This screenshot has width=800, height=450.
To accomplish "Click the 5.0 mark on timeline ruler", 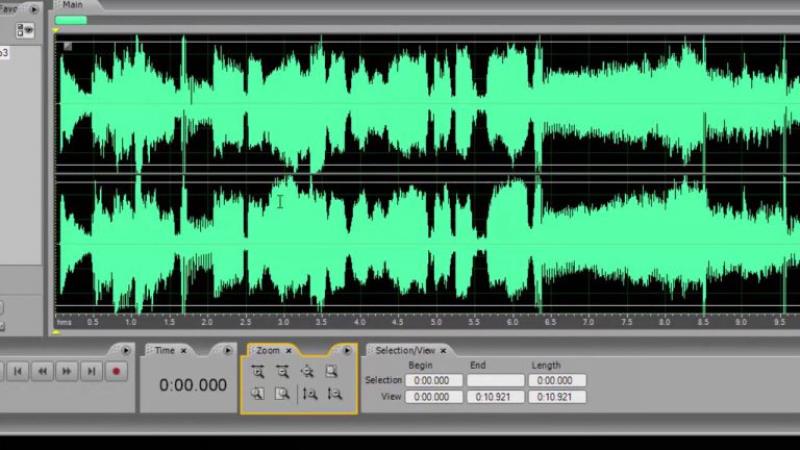I will point(436,323).
